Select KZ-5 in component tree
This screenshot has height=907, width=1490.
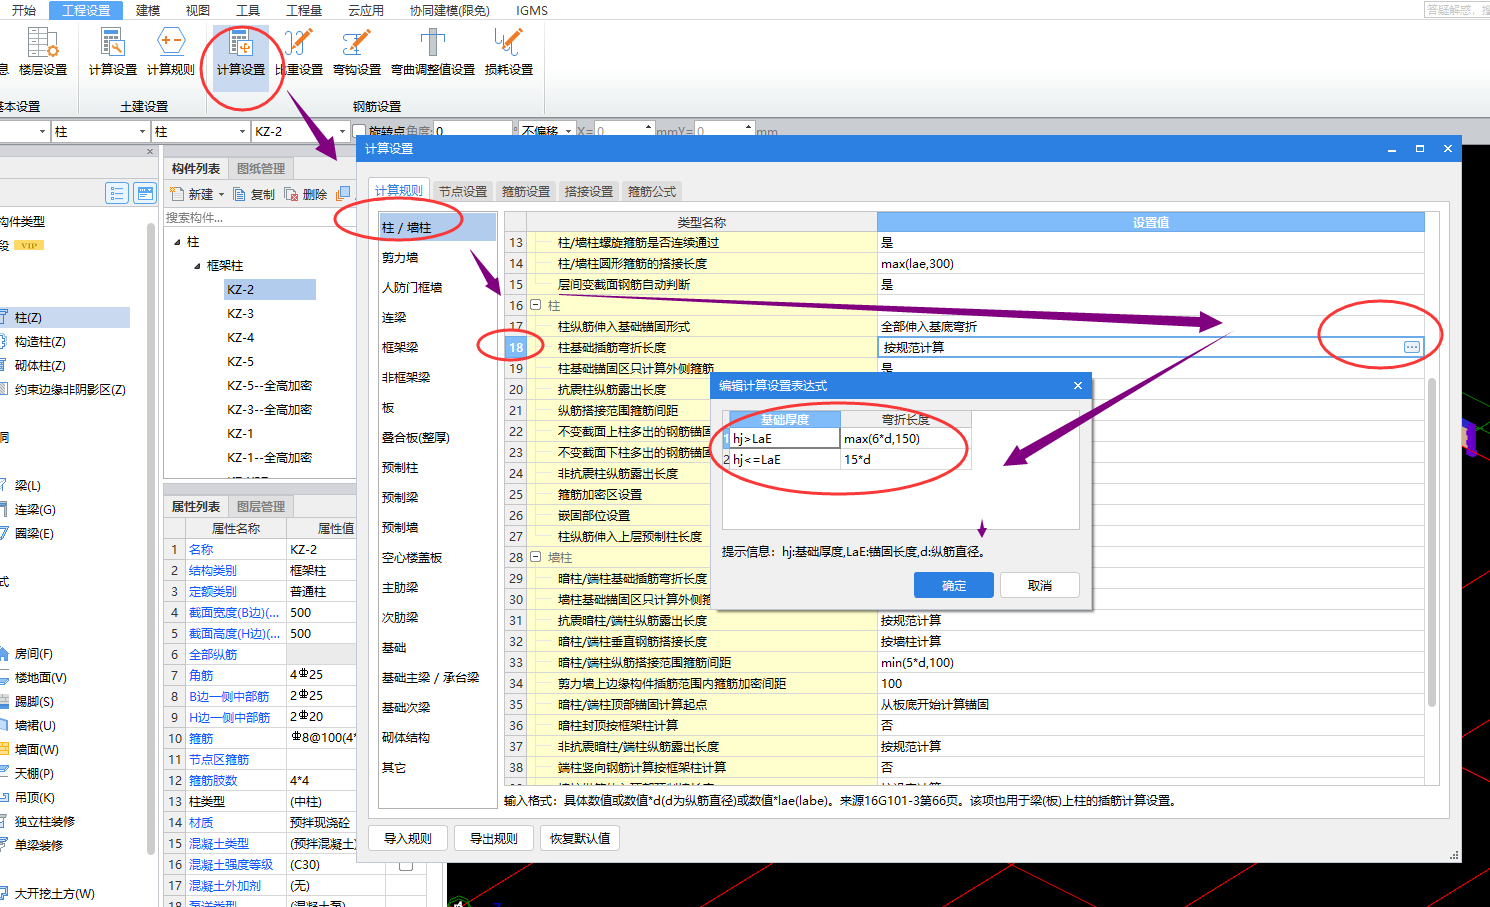pyautogui.click(x=240, y=361)
